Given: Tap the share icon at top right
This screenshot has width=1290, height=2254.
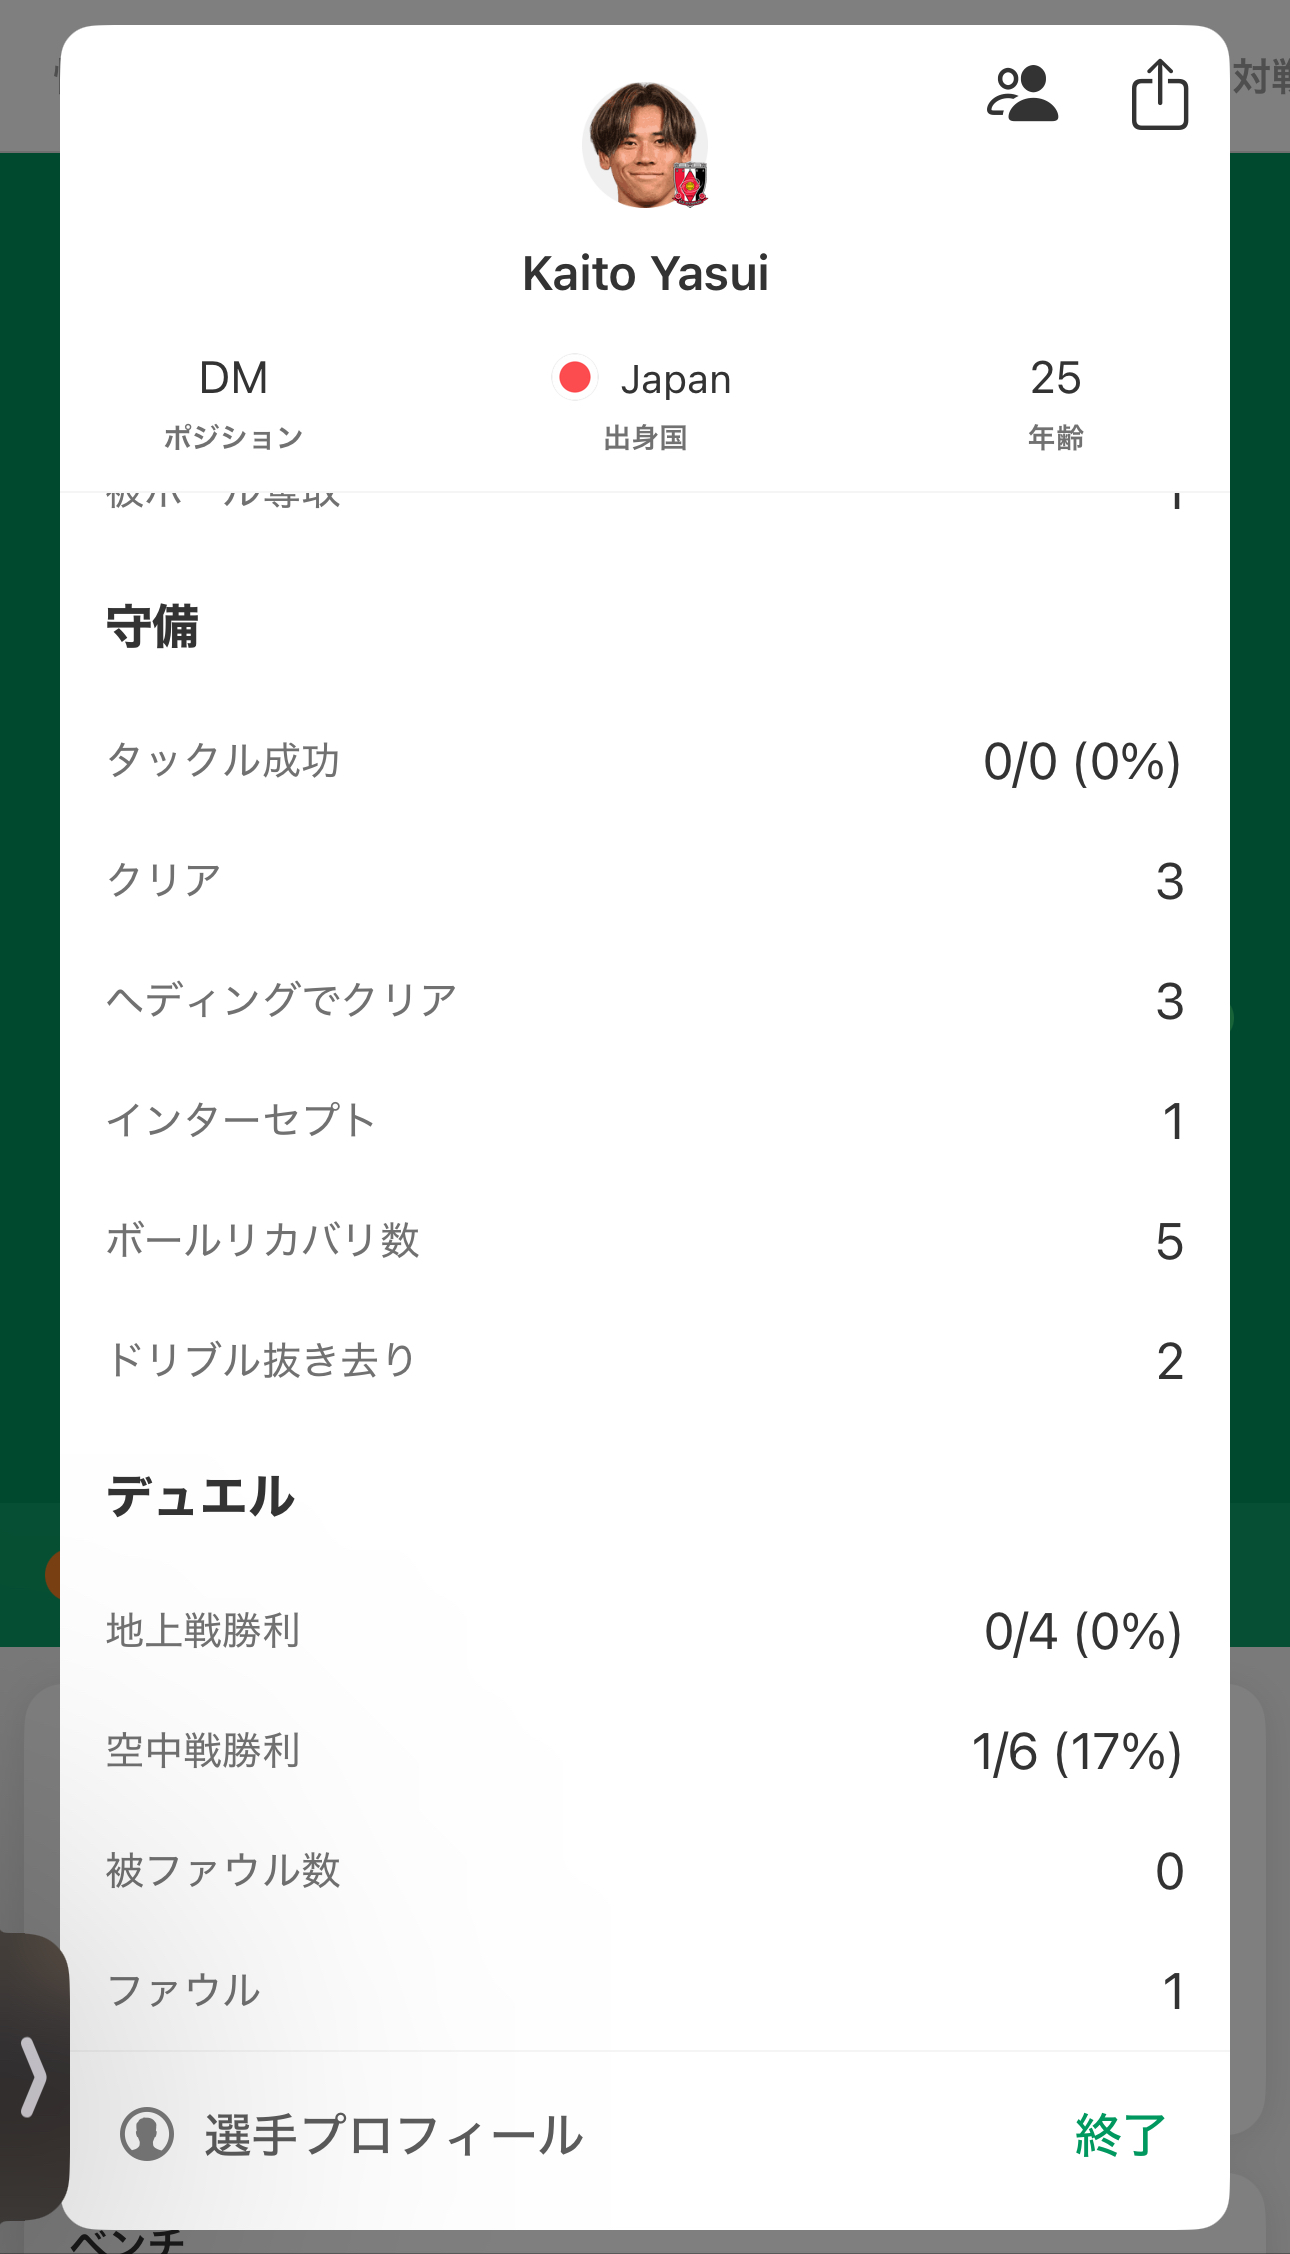Looking at the screenshot, I should (x=1159, y=95).
